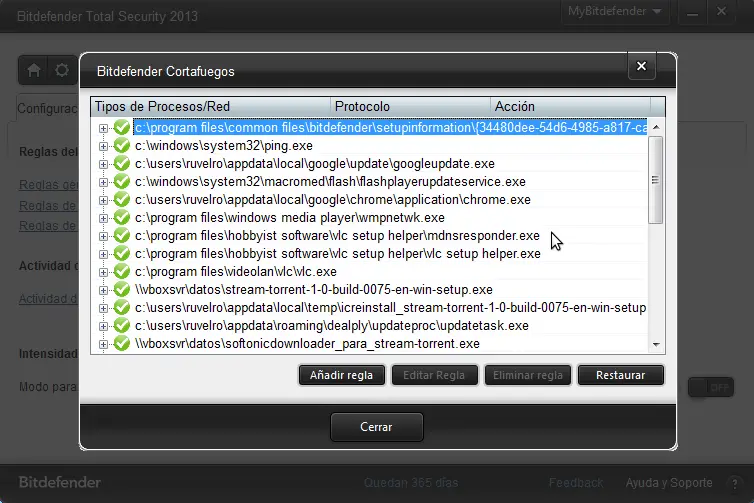Open Feedback link in footer

pos(576,483)
